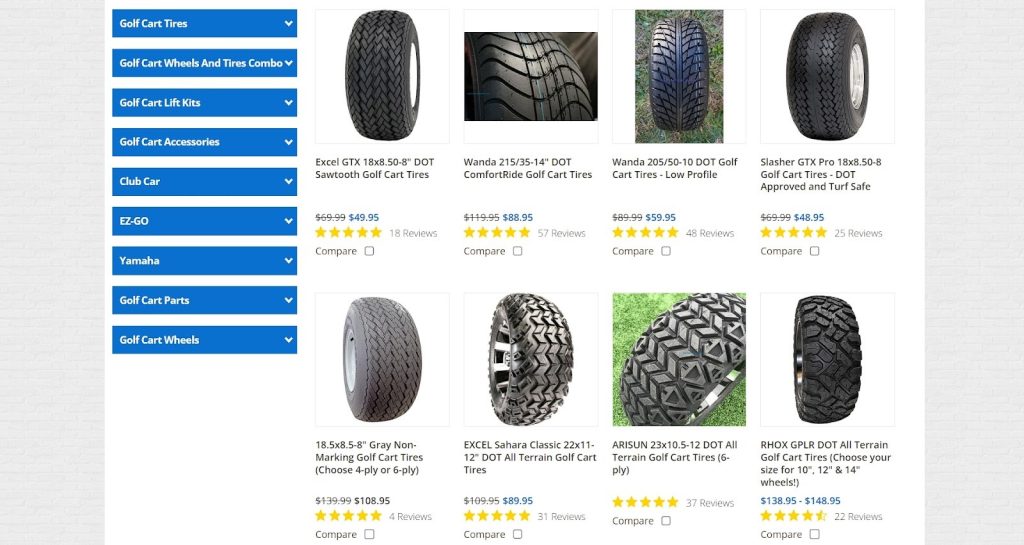Expand Golf Cart Lift Kits menu

coord(204,102)
